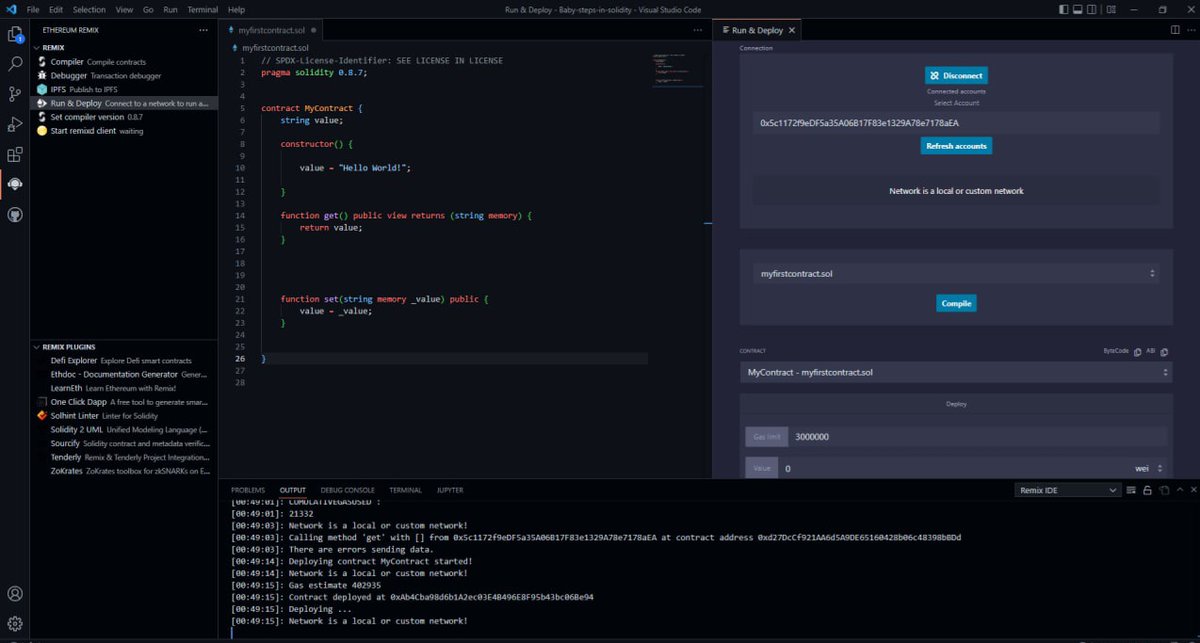The image size is (1200, 643).
Task: Copy the ABI with its copy icon
Action: point(1165,352)
